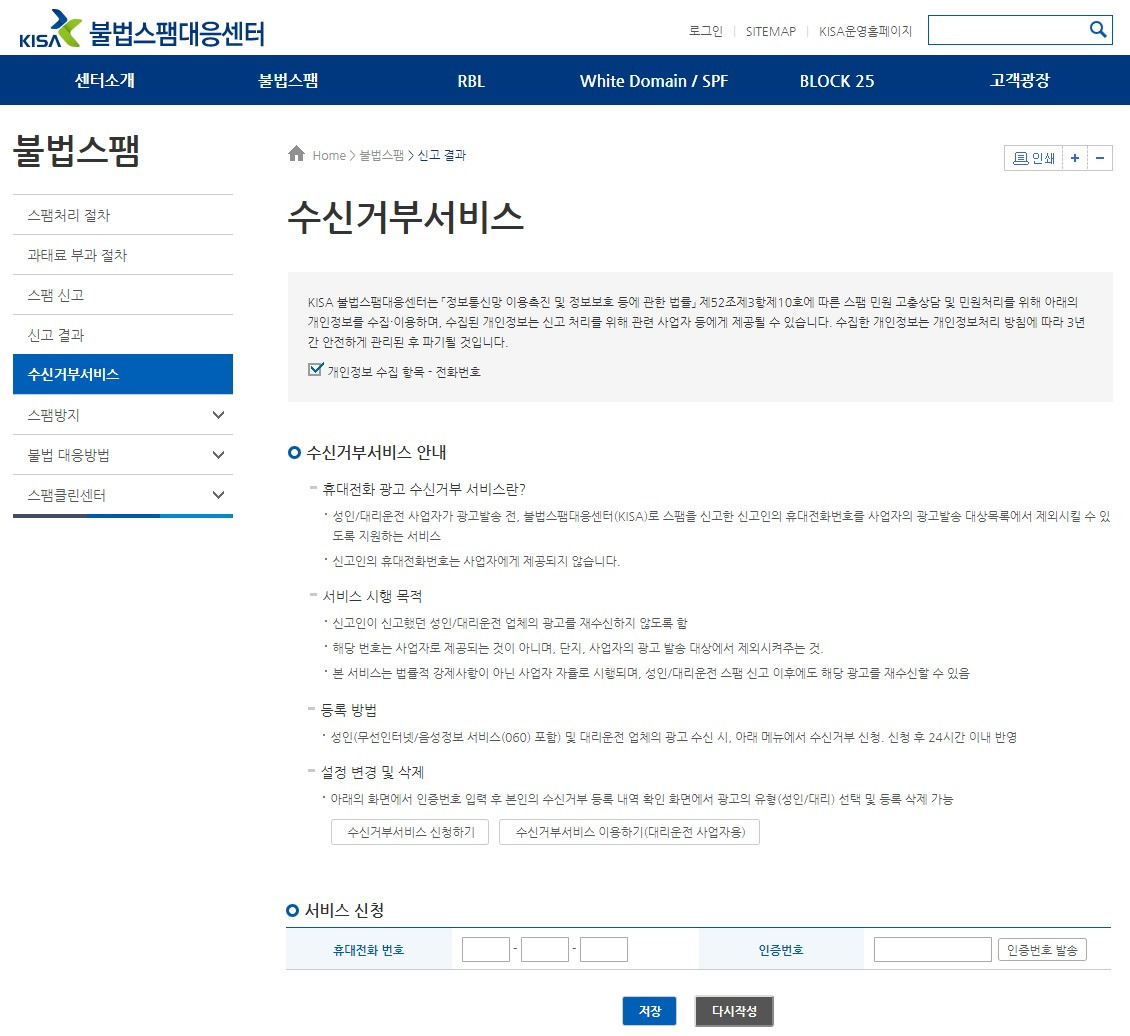Expand the 불법 대응방법 sidebar section
This screenshot has width=1130, height=1036.
coord(122,454)
